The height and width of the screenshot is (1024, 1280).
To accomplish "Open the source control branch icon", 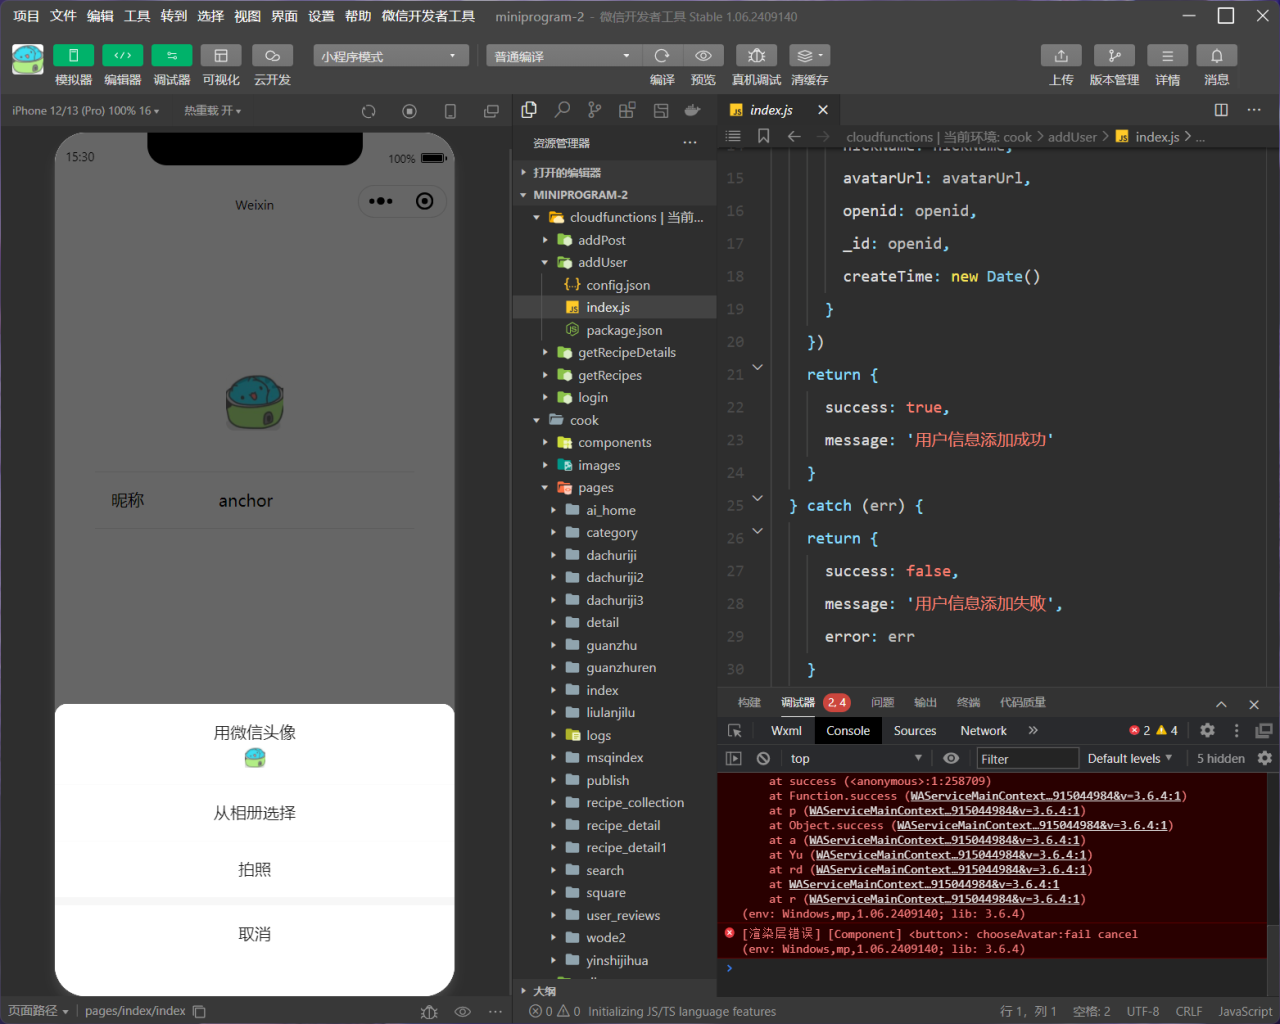I will point(595,110).
